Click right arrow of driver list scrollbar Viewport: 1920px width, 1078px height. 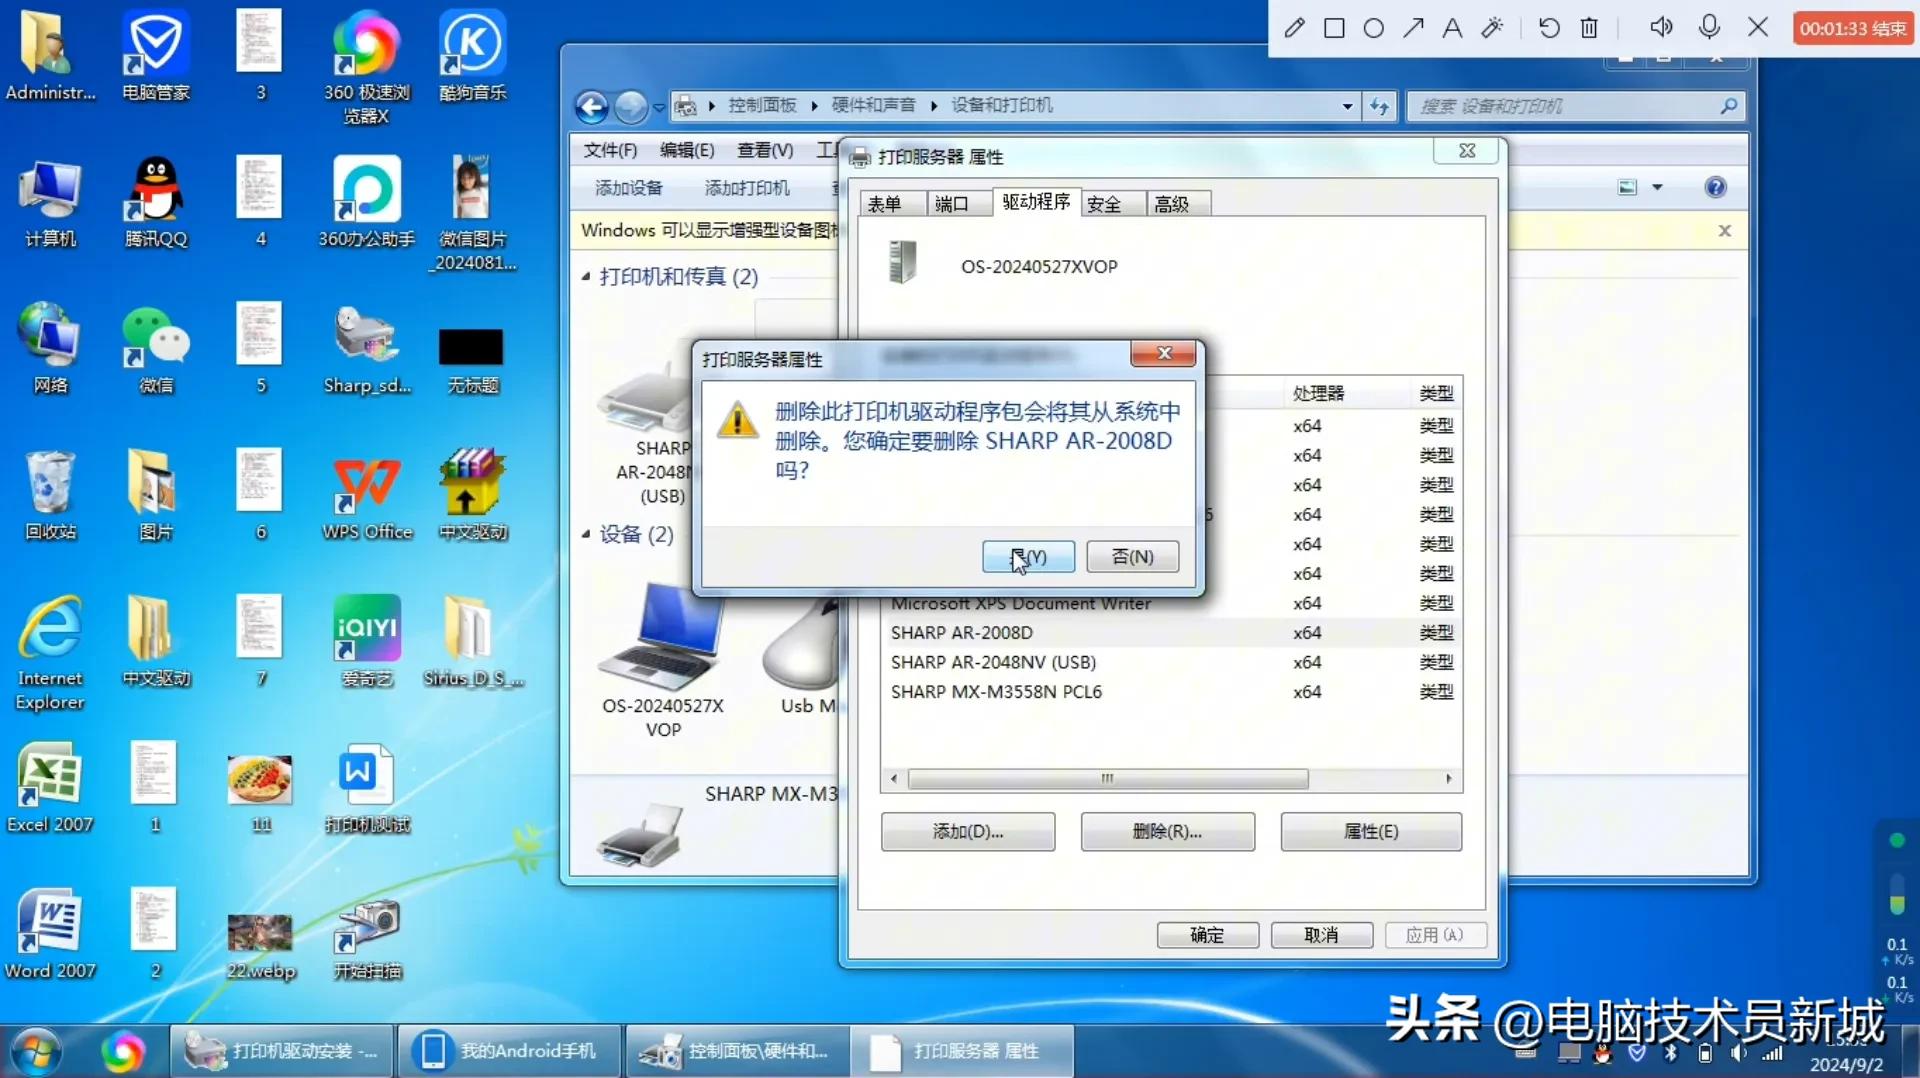click(1448, 778)
